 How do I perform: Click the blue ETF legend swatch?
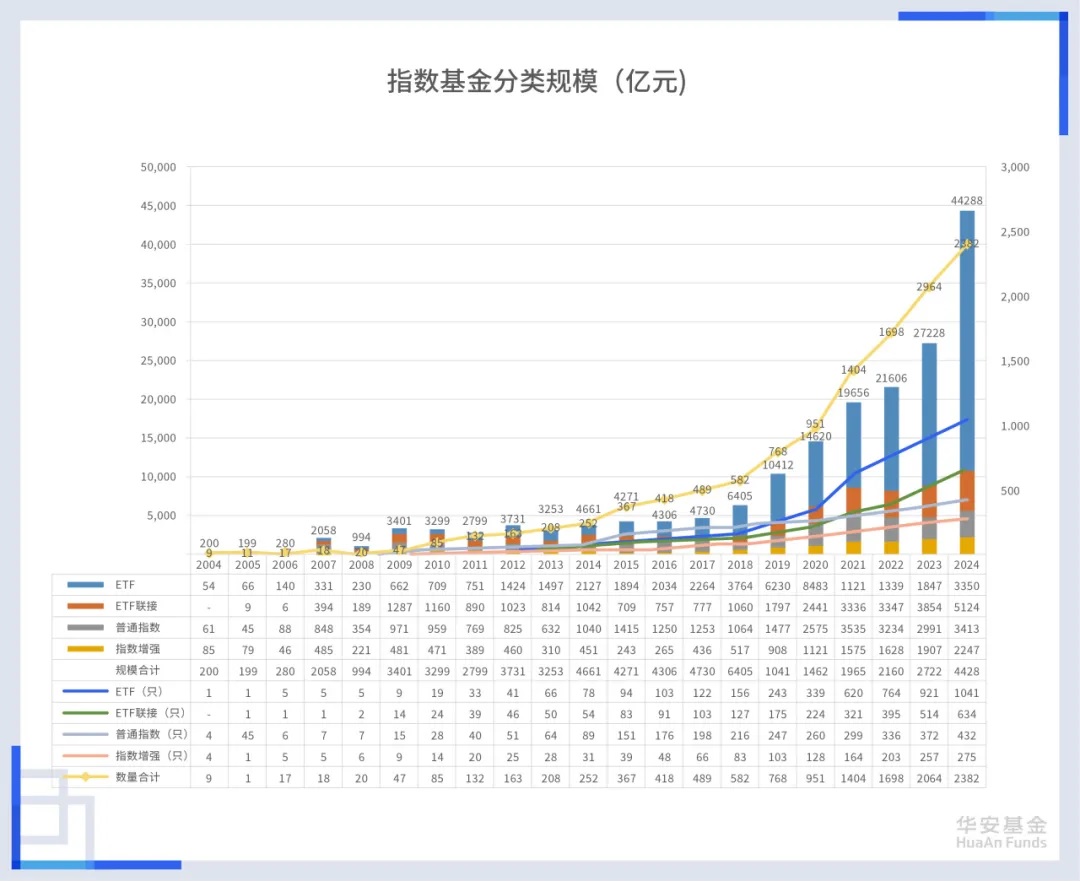click(84, 584)
